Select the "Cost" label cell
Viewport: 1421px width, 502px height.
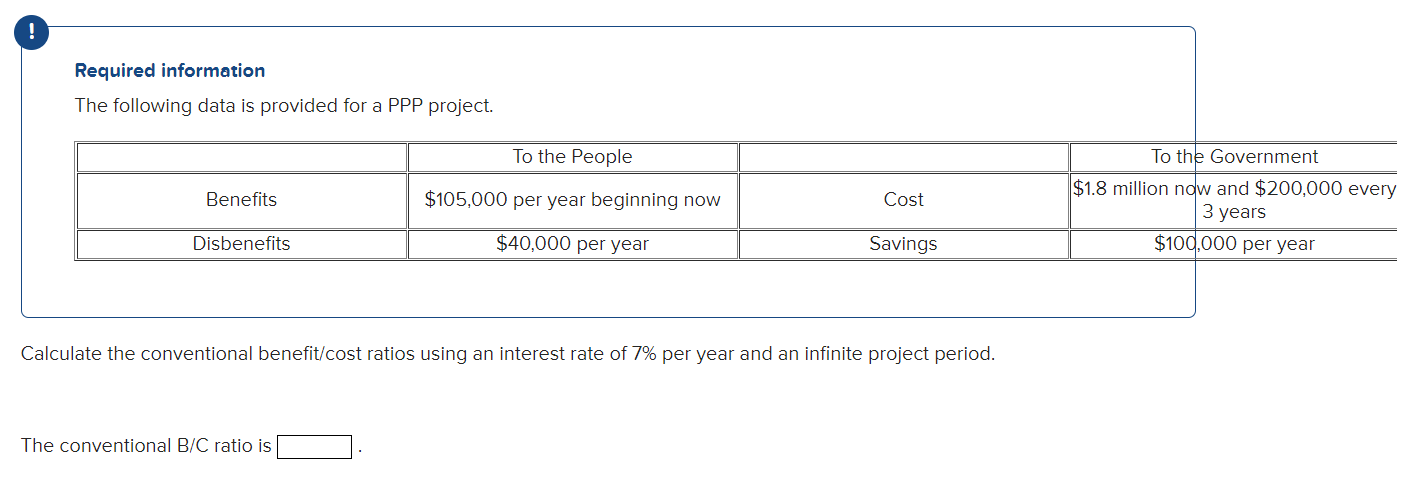[903, 200]
